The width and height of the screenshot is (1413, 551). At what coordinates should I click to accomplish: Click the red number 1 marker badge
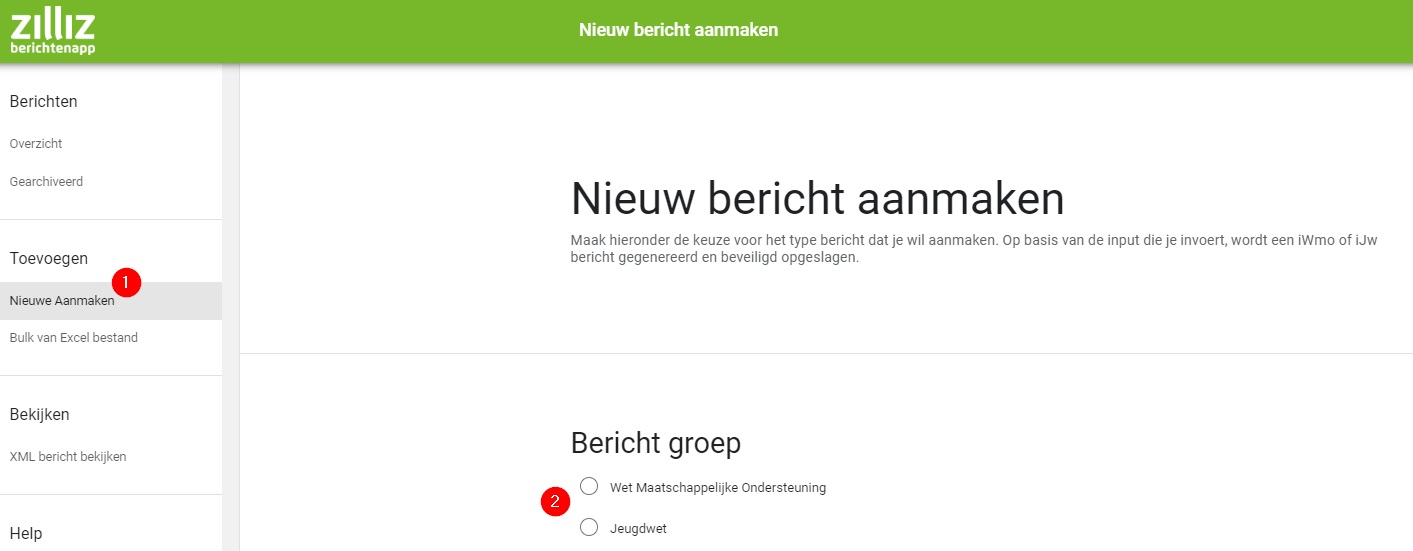pyautogui.click(x=126, y=283)
